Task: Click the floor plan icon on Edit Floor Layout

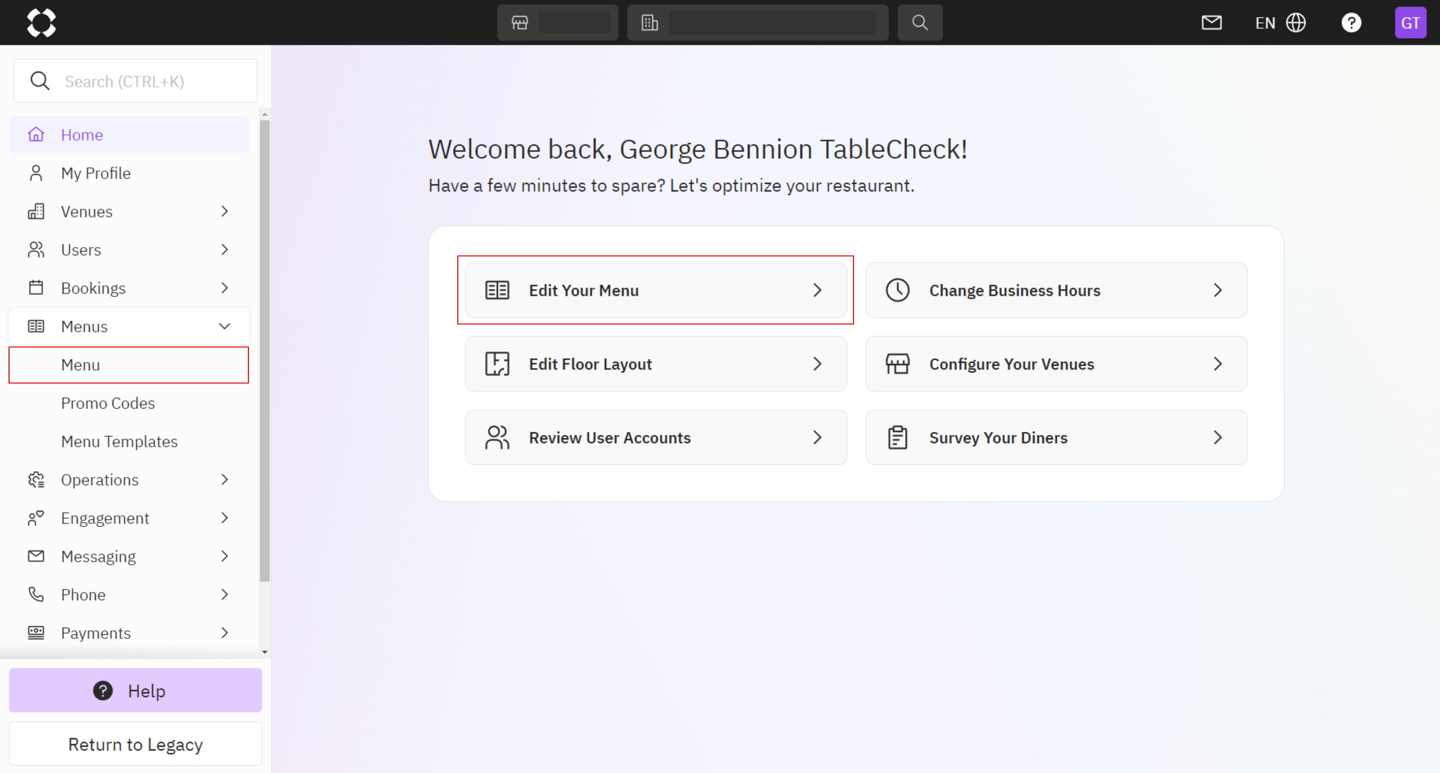Action: 497,364
